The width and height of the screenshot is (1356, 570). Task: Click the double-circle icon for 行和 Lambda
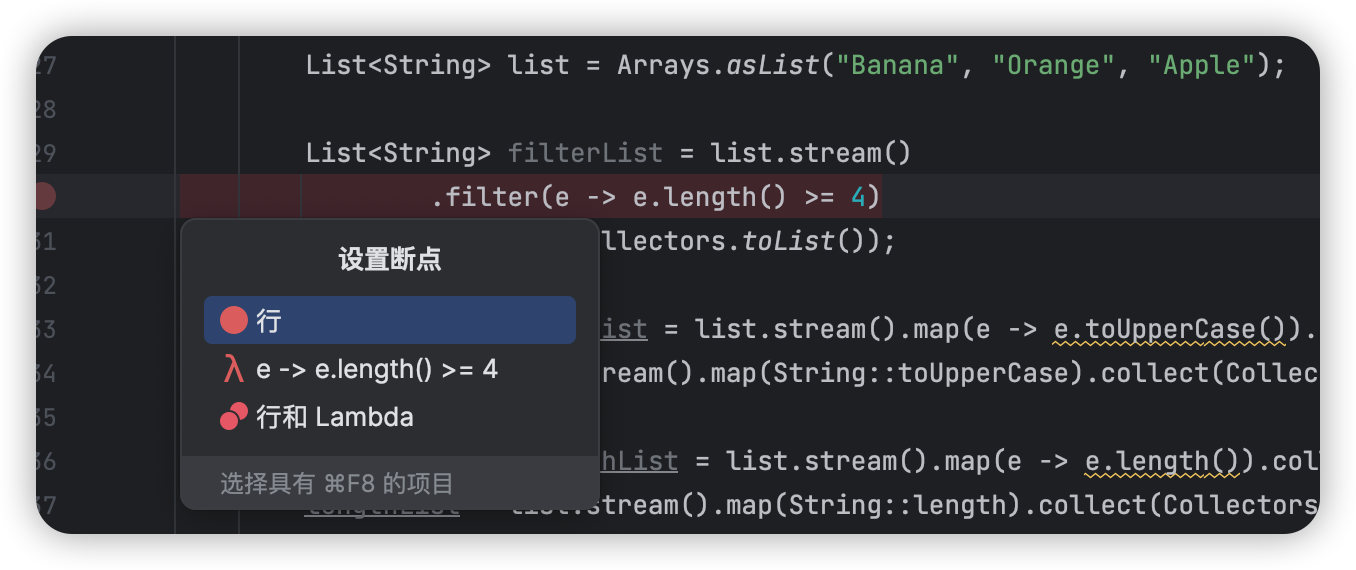(x=234, y=417)
